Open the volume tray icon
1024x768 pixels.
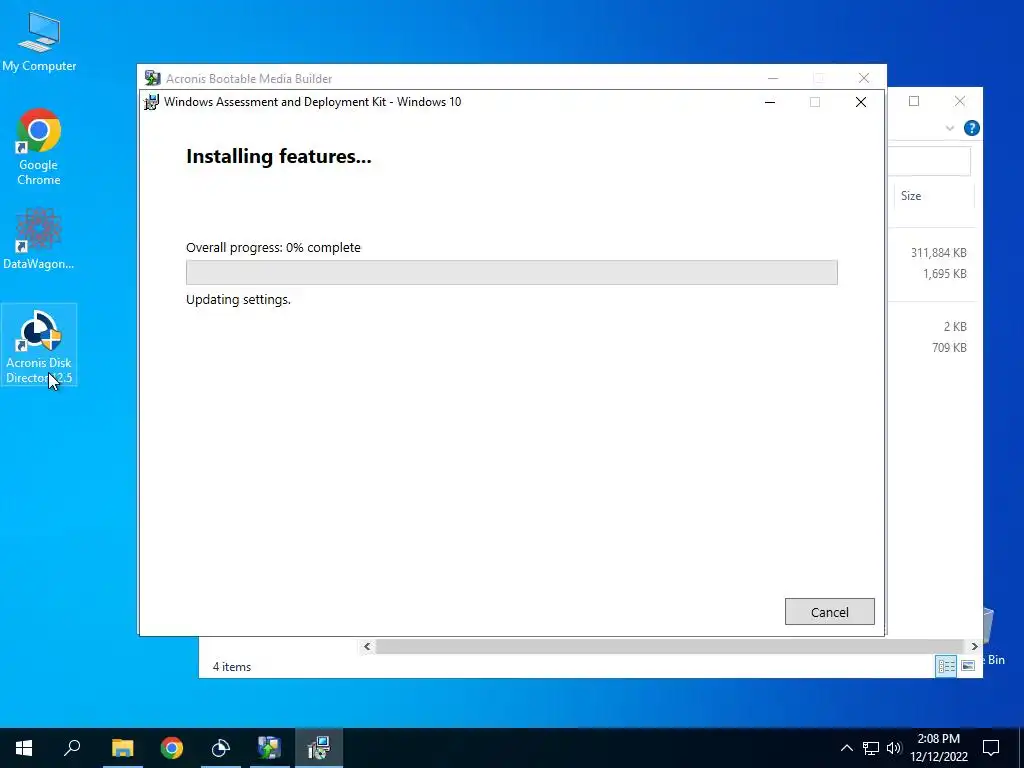point(893,748)
